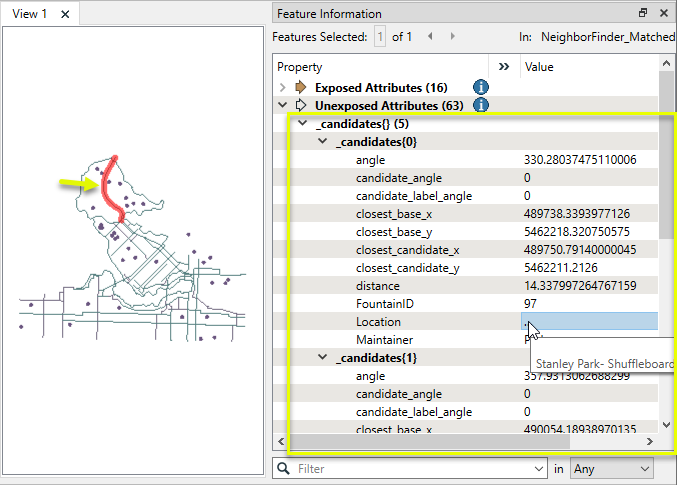This screenshot has width=677, height=485.
Task: Click the info icon beside Unexposed Attributes
Action: (x=480, y=105)
